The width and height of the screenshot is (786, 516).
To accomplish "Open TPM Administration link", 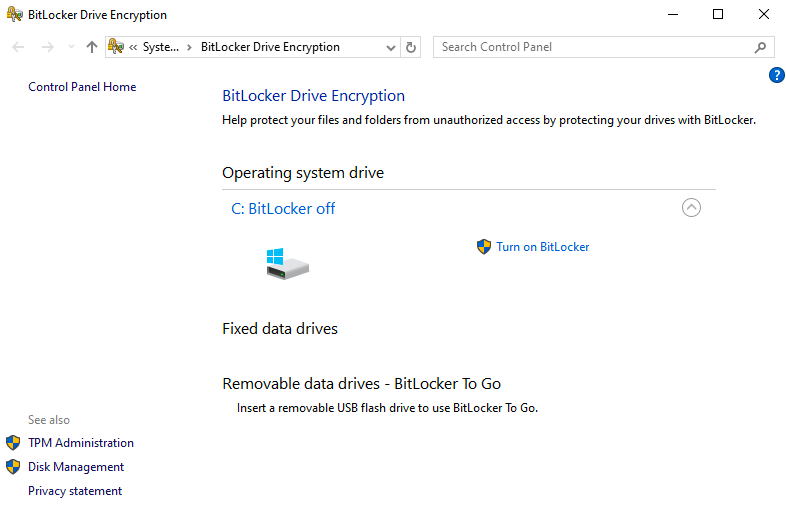I will [x=80, y=443].
